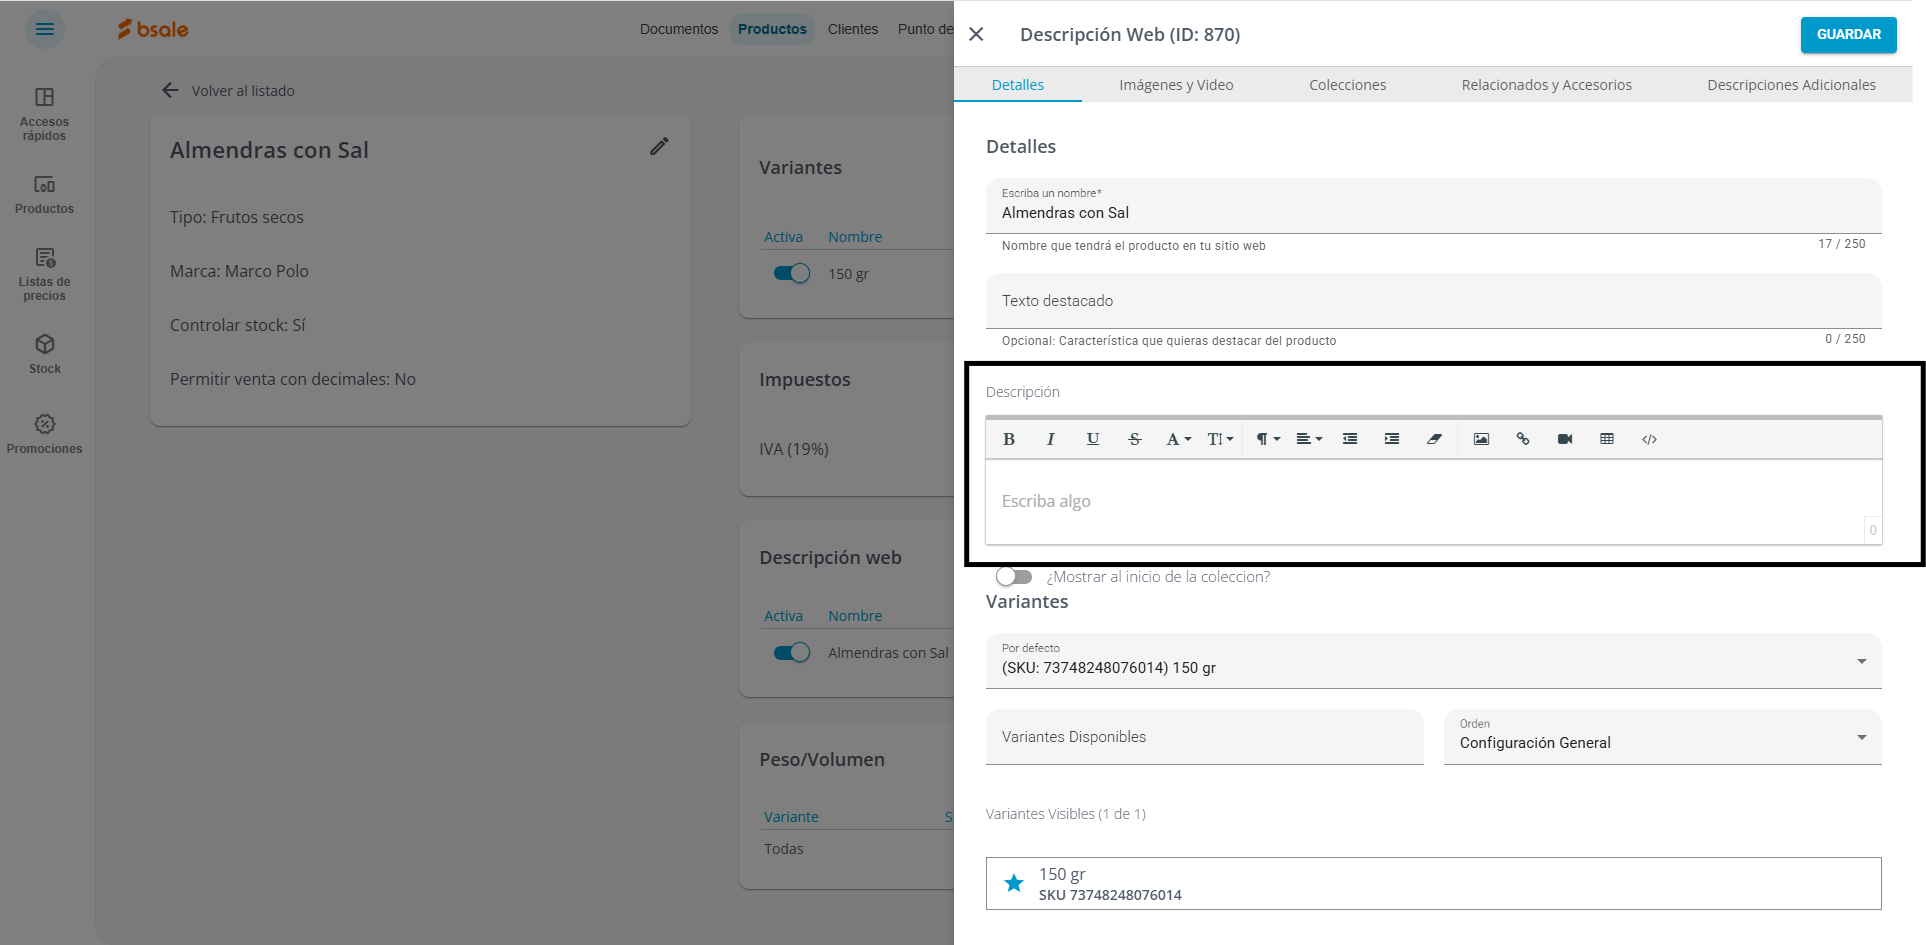Screen dimensions: 1926x945
Task: Click the star on 150 gr variant
Action: coord(1014,883)
